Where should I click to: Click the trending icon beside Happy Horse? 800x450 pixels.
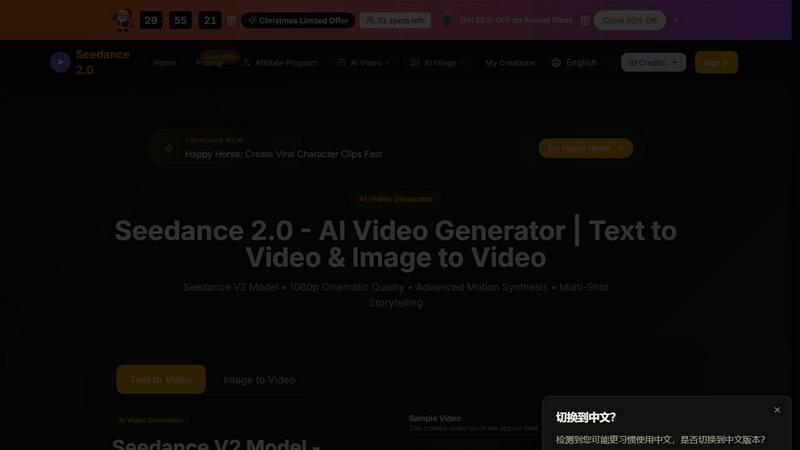168,148
